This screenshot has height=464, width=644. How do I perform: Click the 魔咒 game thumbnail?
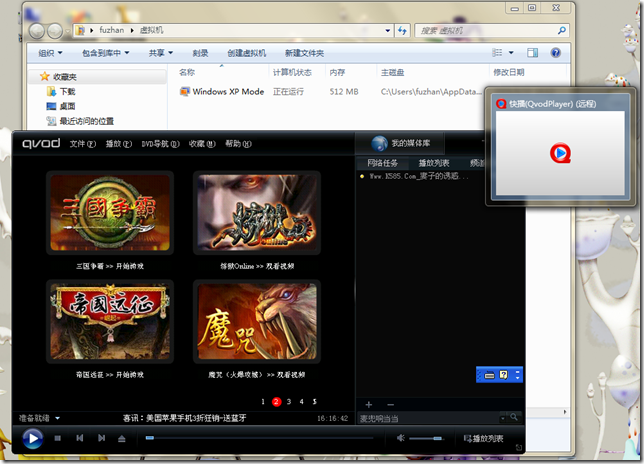(x=257, y=322)
